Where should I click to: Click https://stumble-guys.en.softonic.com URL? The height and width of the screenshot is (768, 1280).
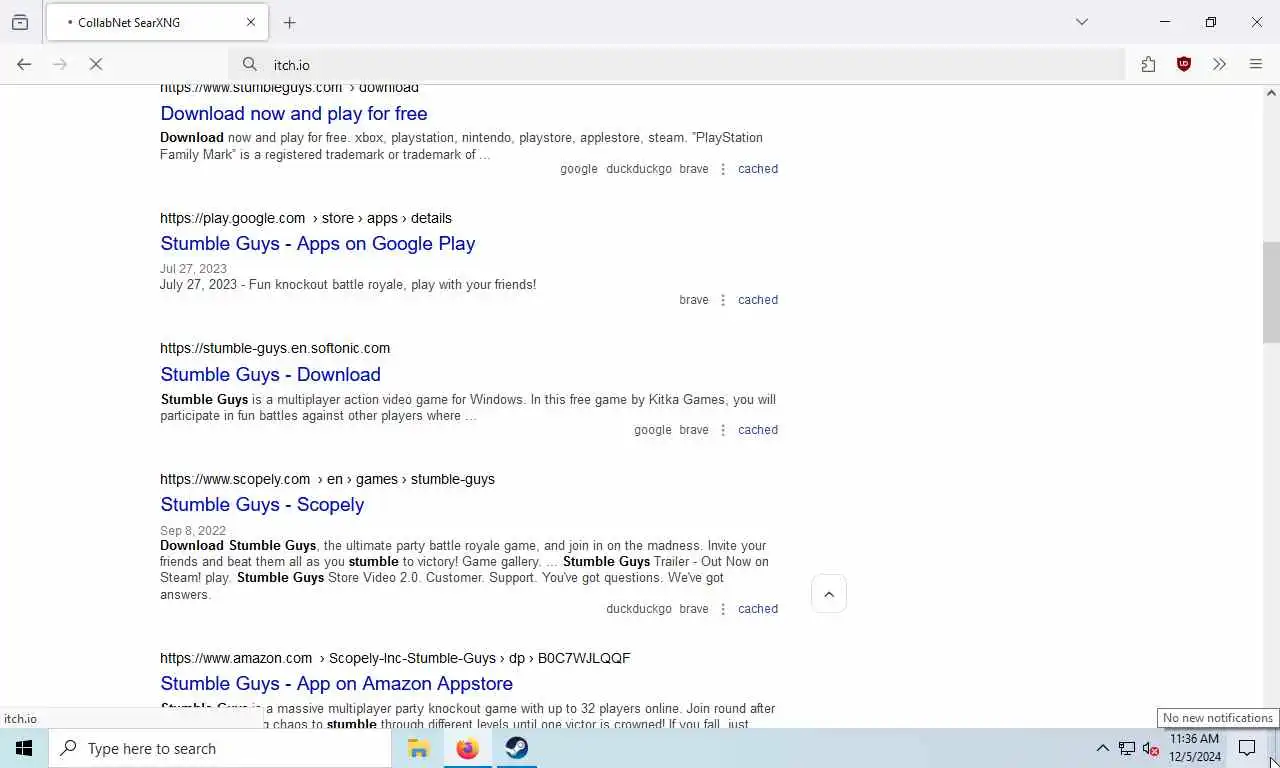(x=275, y=348)
